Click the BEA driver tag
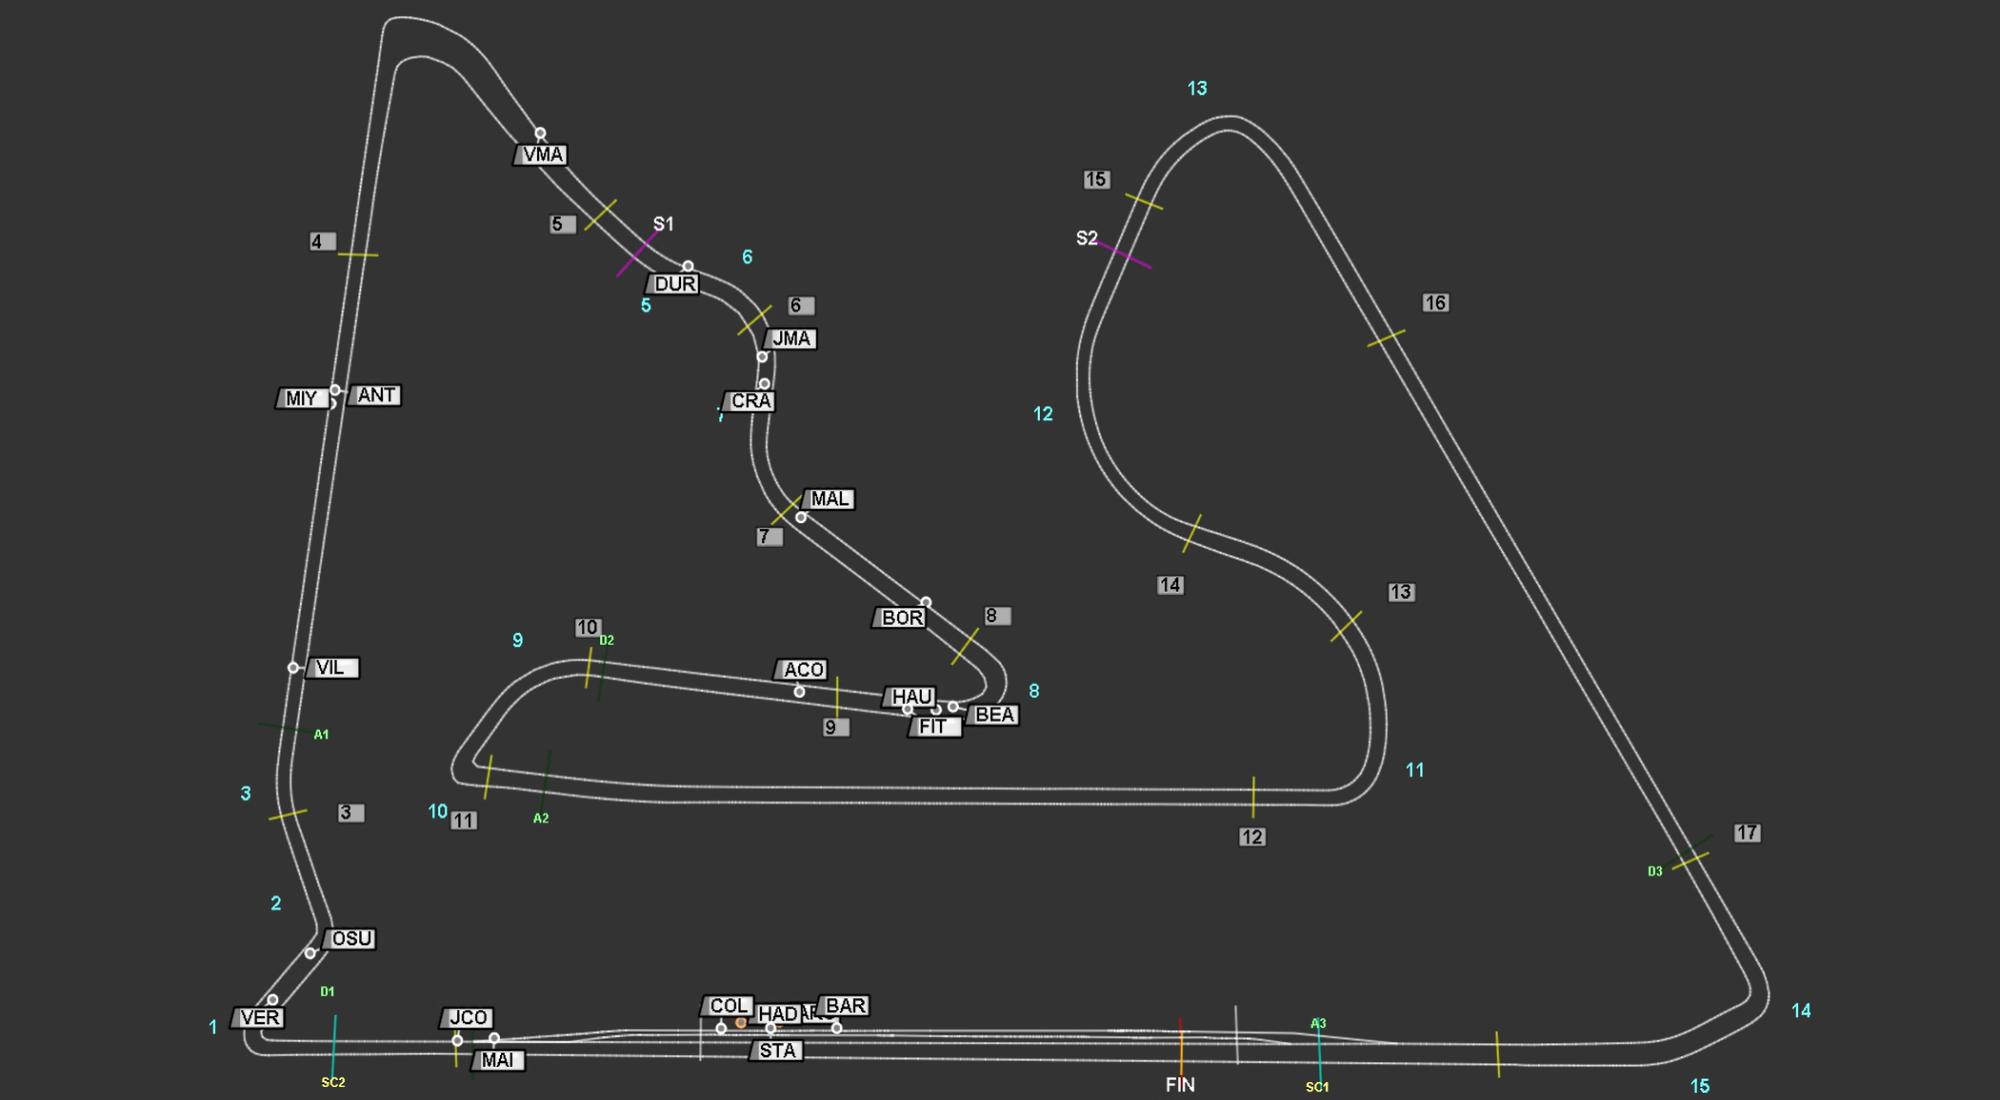Screen dimensions: 2000x1100 tap(993, 715)
